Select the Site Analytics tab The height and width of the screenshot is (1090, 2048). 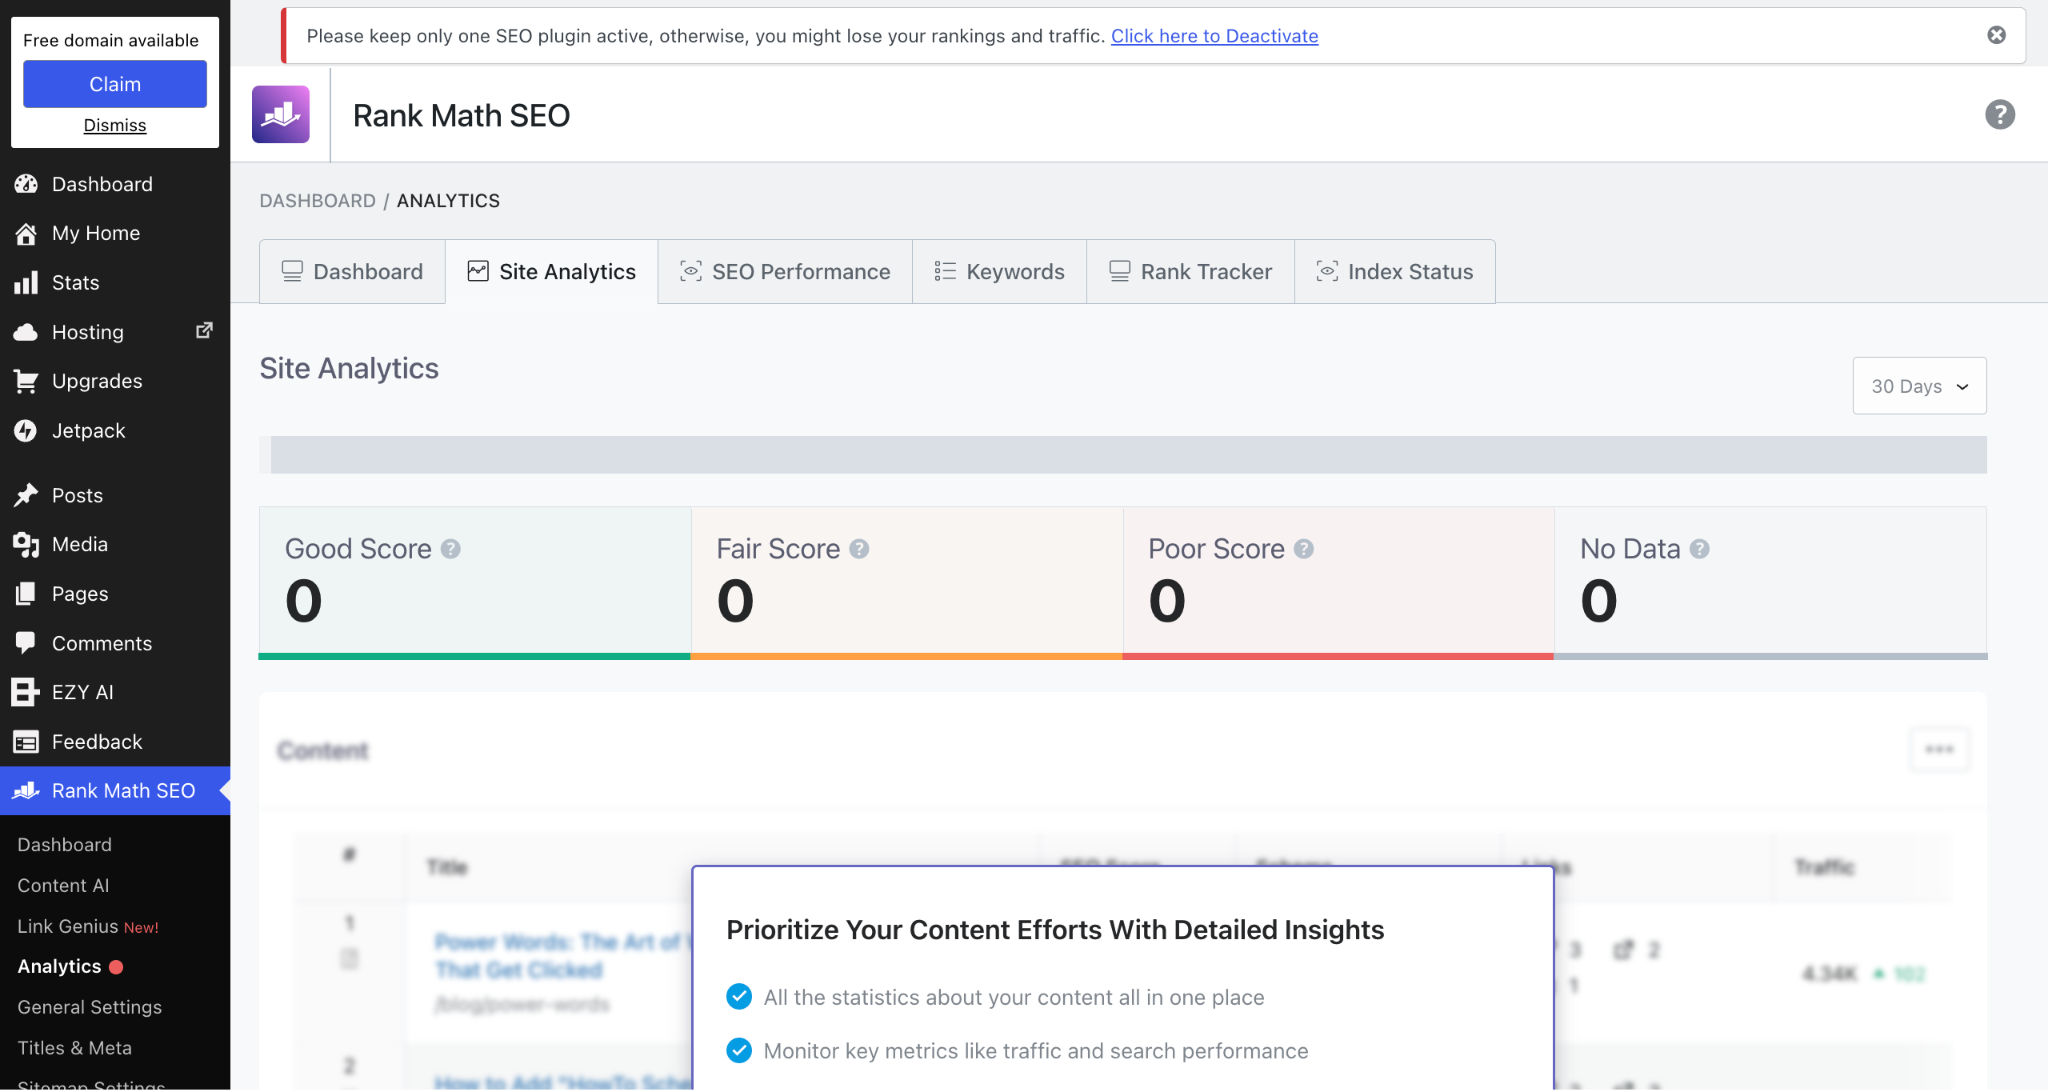click(552, 272)
